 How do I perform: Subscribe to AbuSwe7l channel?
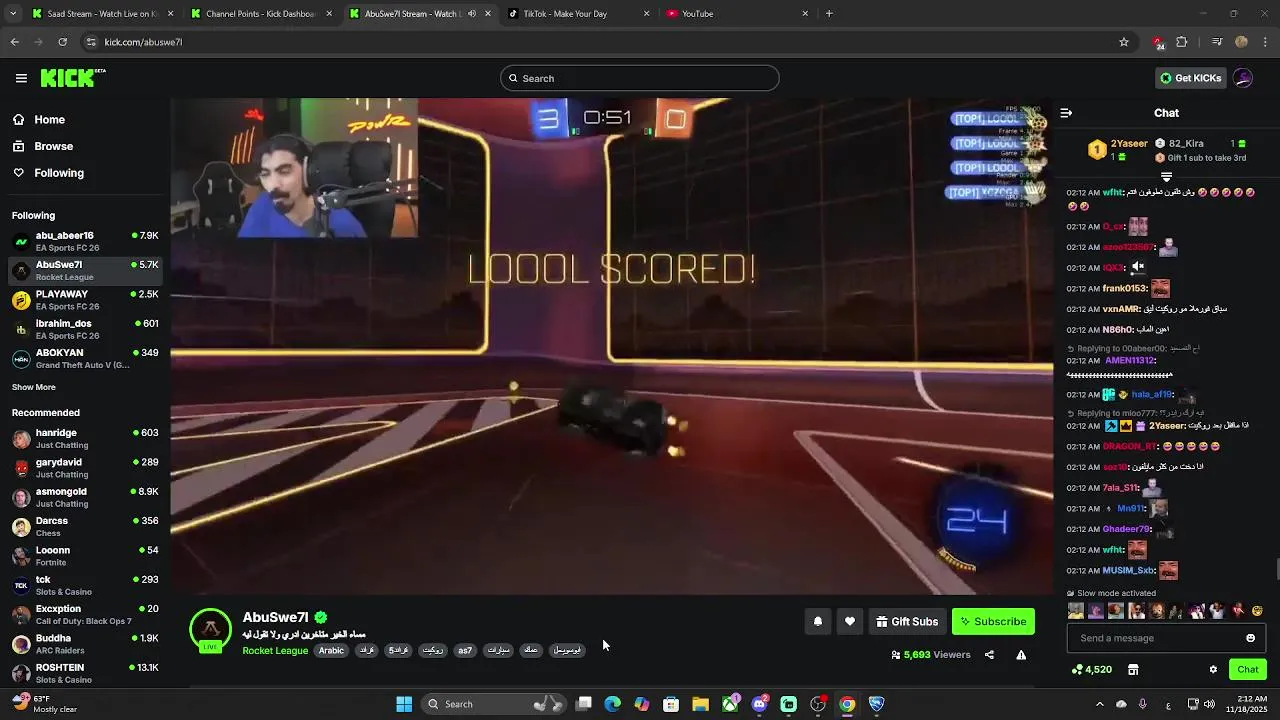point(993,622)
